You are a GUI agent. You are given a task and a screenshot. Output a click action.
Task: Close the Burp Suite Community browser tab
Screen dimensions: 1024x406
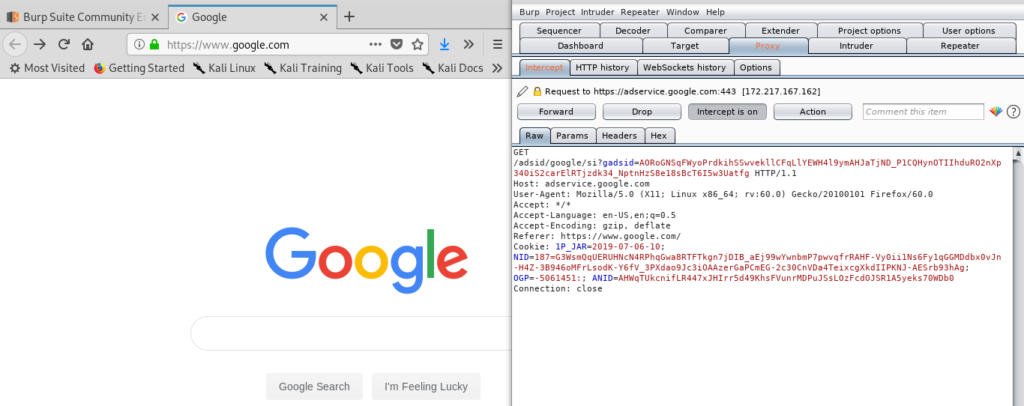[155, 17]
